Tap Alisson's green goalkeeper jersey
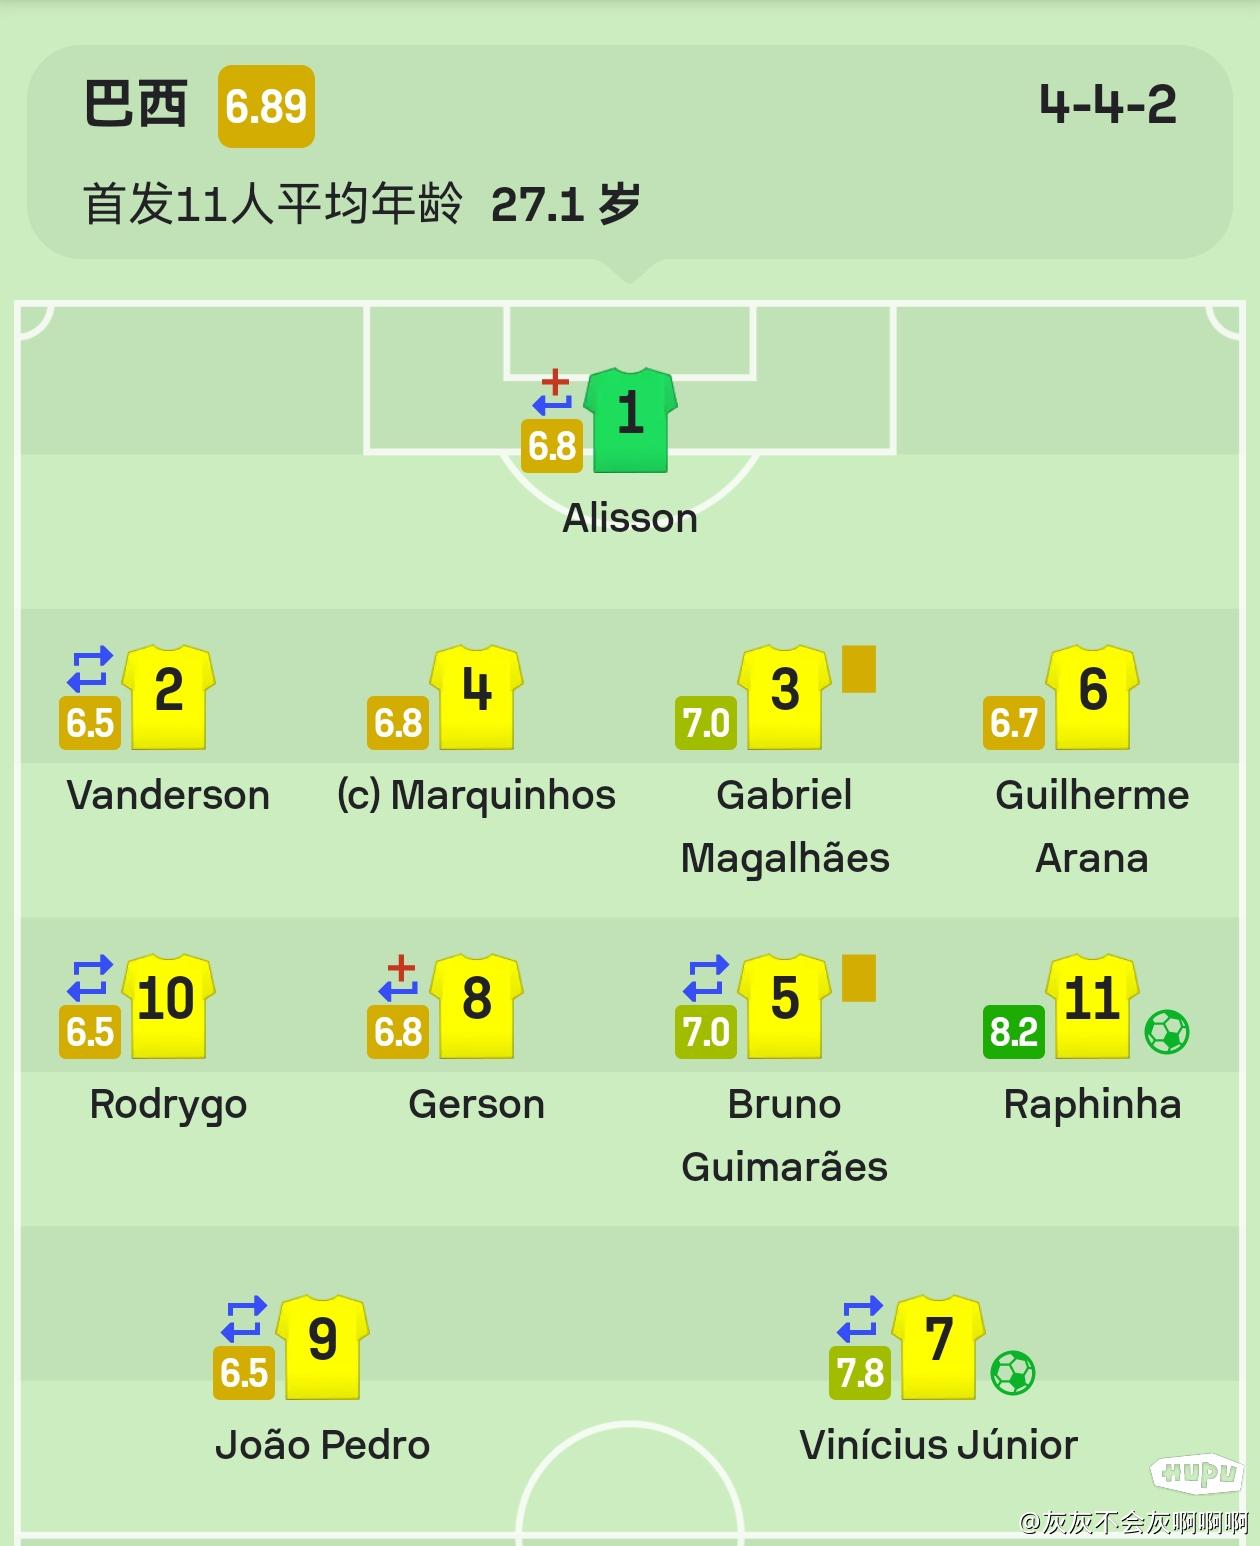1260x1546 pixels. 630,420
